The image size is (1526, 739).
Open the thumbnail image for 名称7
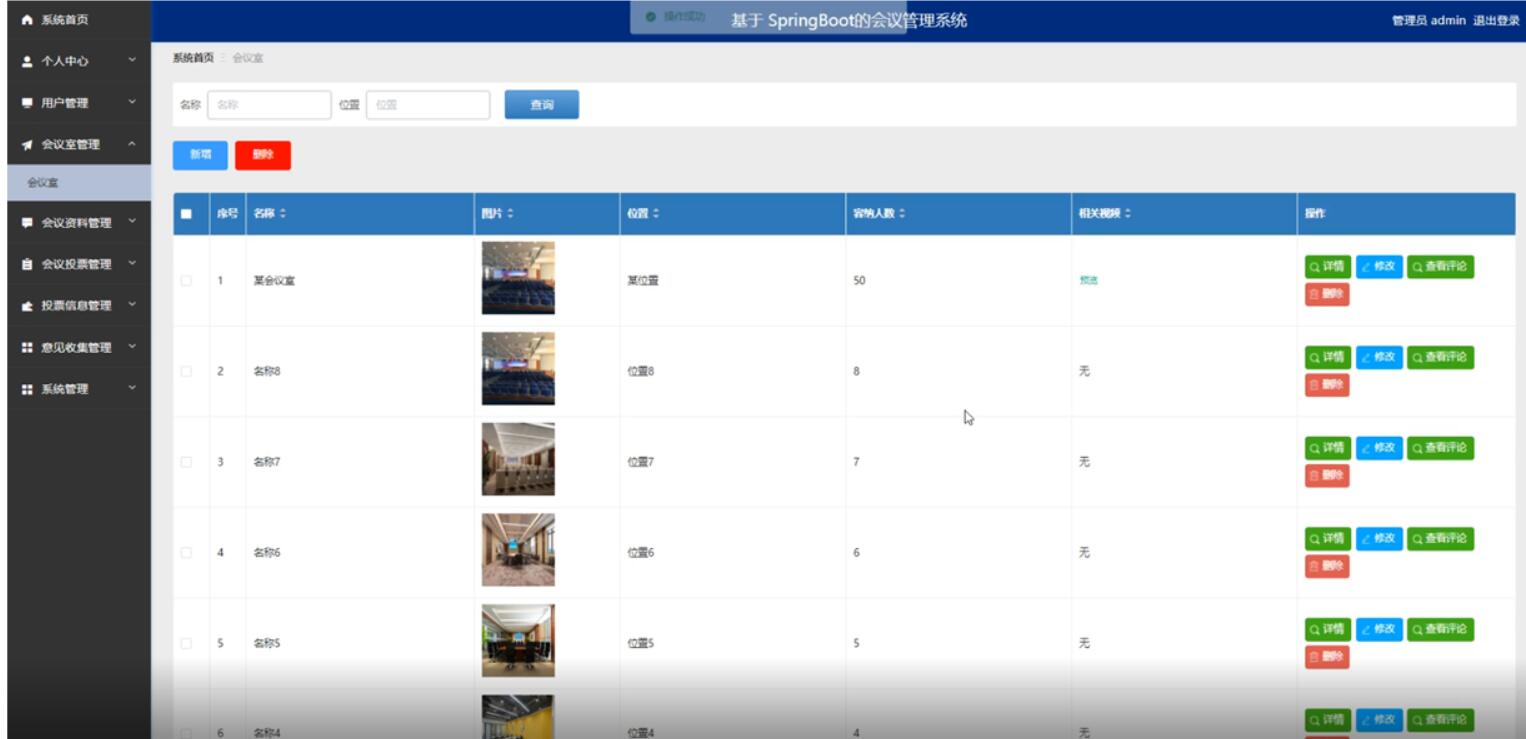coord(518,459)
